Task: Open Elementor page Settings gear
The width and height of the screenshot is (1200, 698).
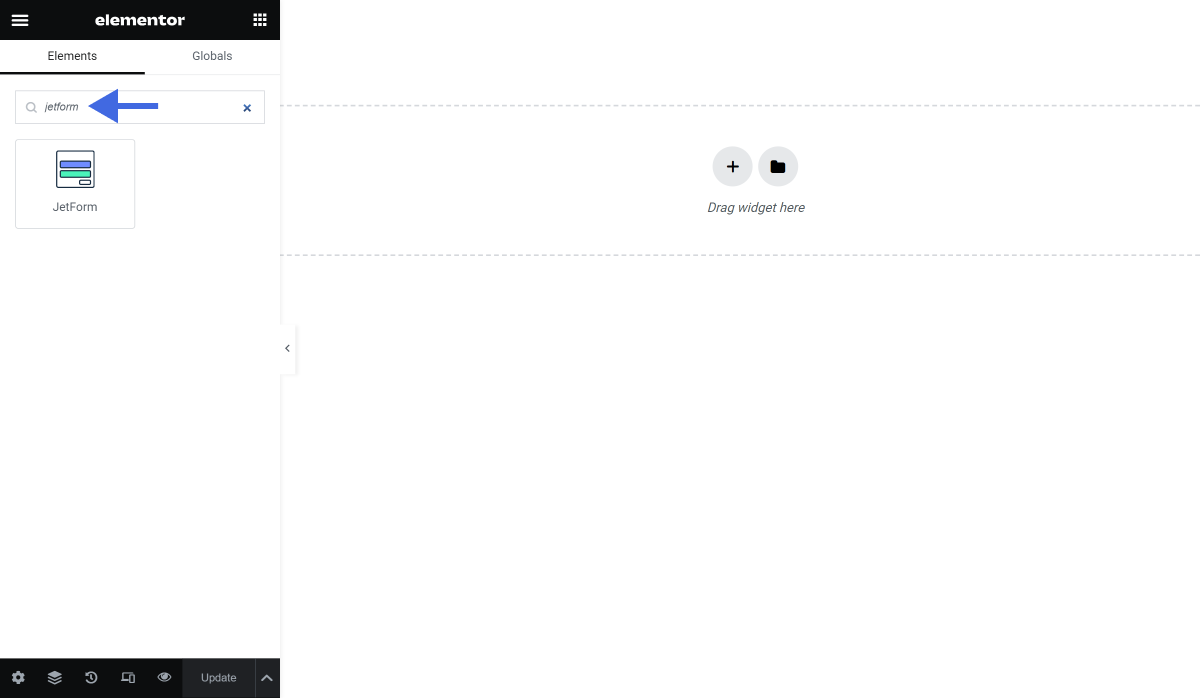Action: (18, 678)
